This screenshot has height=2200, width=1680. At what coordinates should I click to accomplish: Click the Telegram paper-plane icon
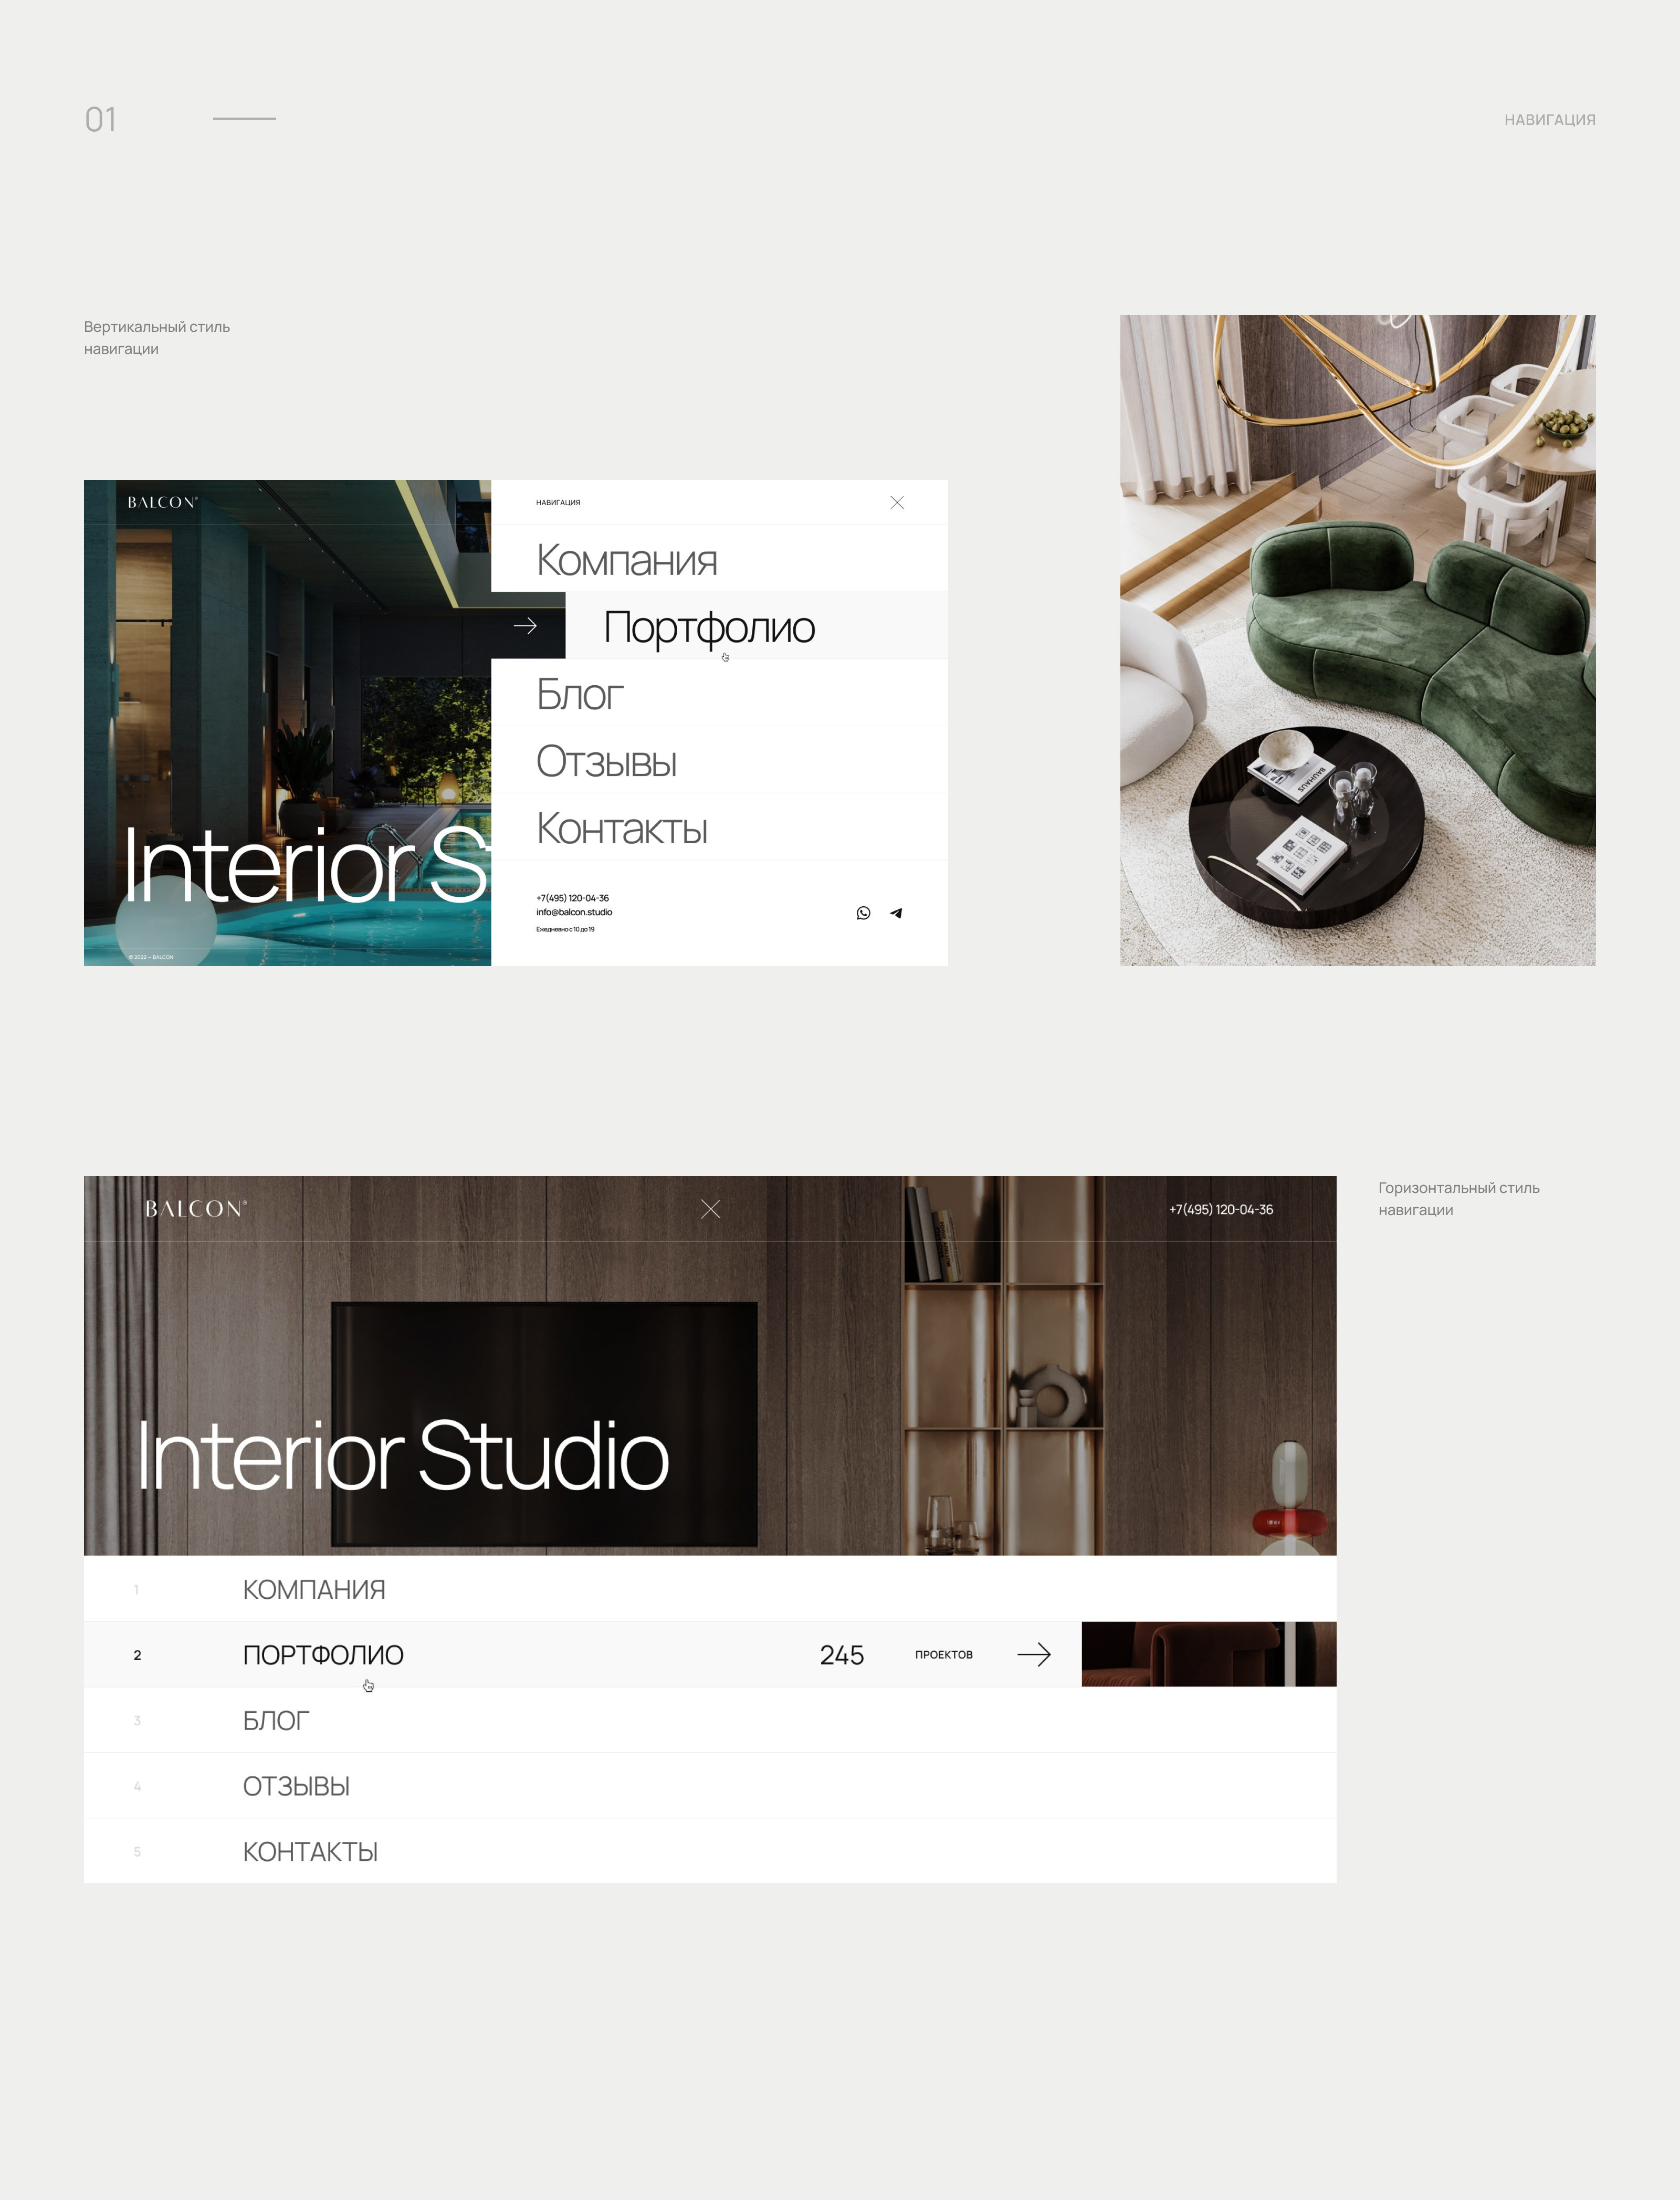pos(896,913)
